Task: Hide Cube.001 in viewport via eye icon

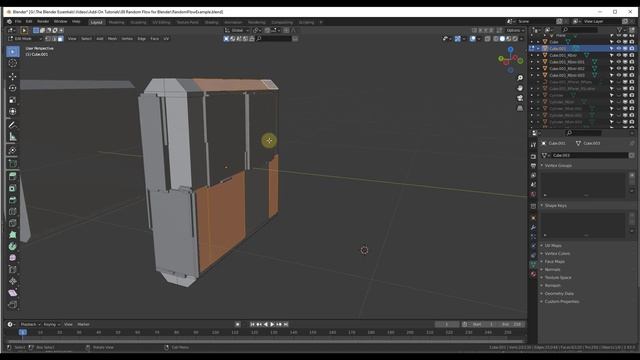Action: [619, 49]
